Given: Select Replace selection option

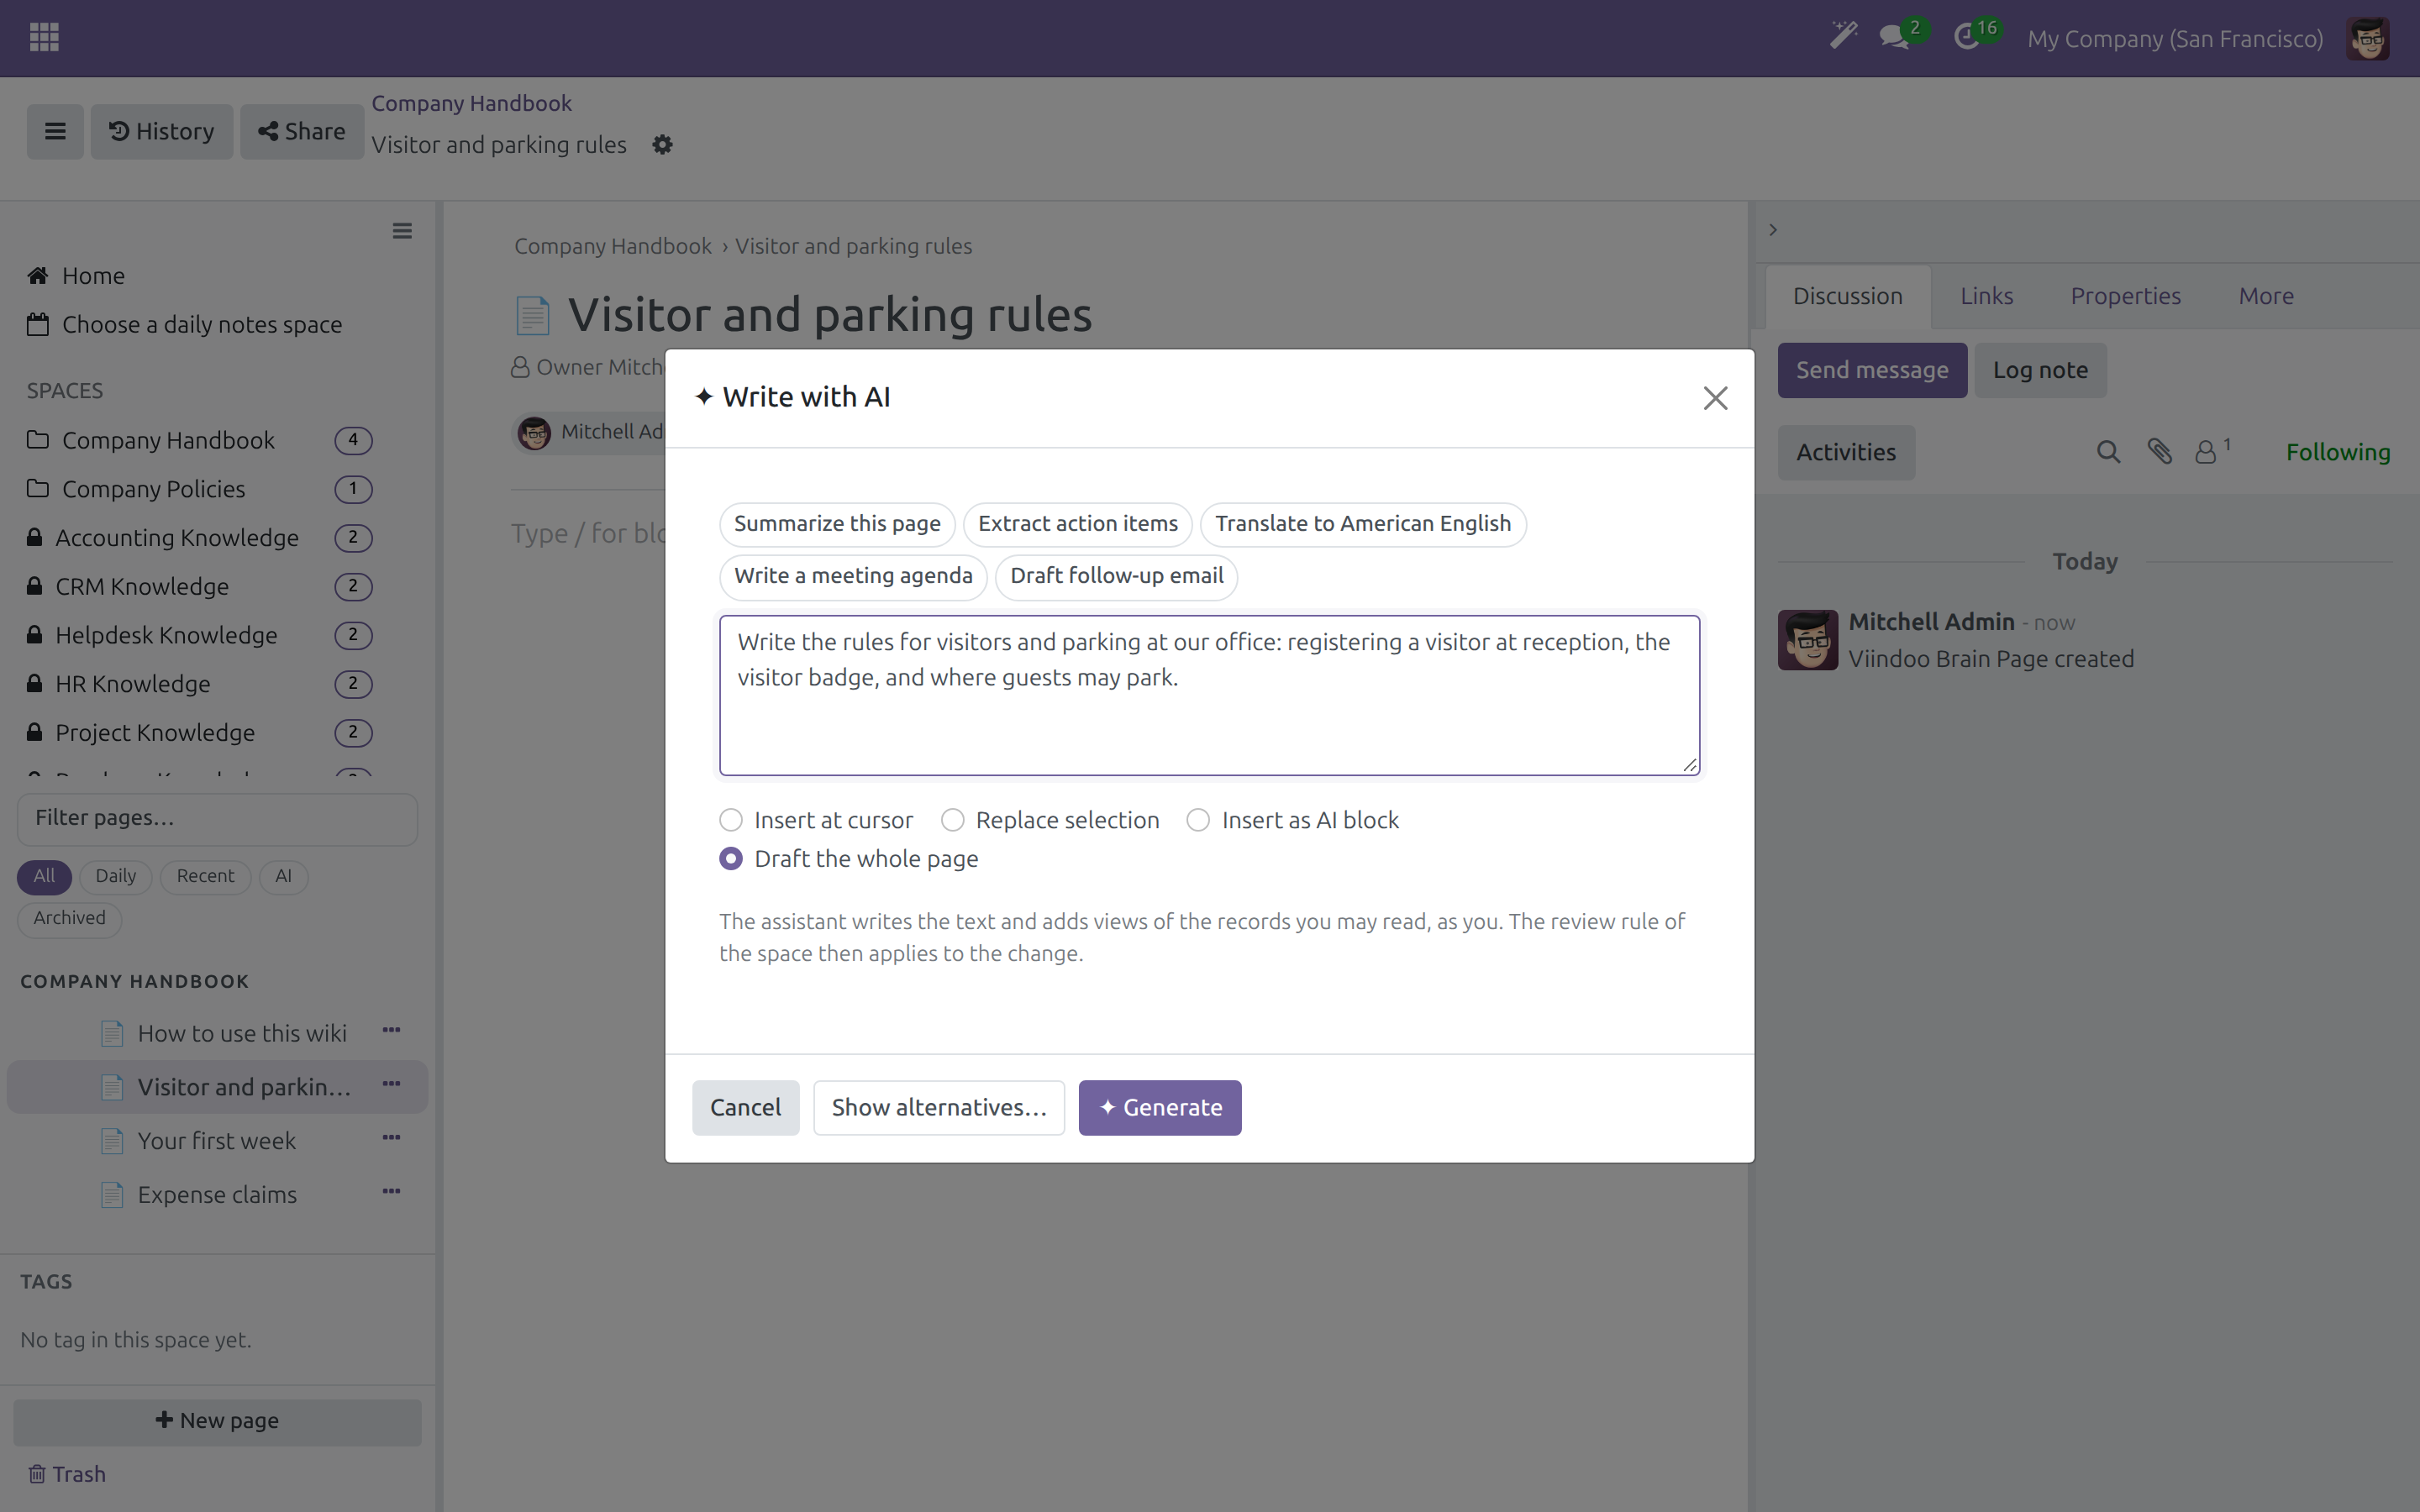Looking at the screenshot, I should [x=953, y=820].
